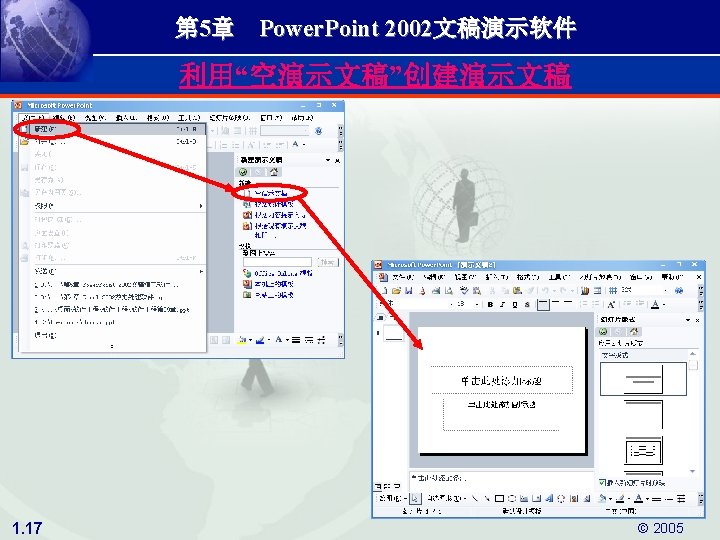Image resolution: width=720 pixels, height=540 pixels.
Task: Click green back arrow in slide layout task pane
Action: click(603, 332)
